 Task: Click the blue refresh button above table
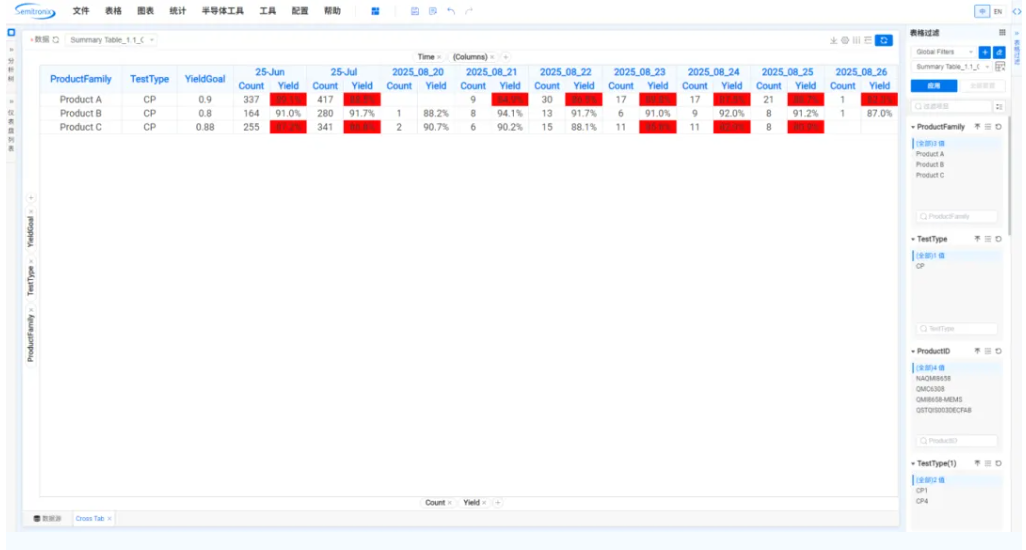[883, 40]
